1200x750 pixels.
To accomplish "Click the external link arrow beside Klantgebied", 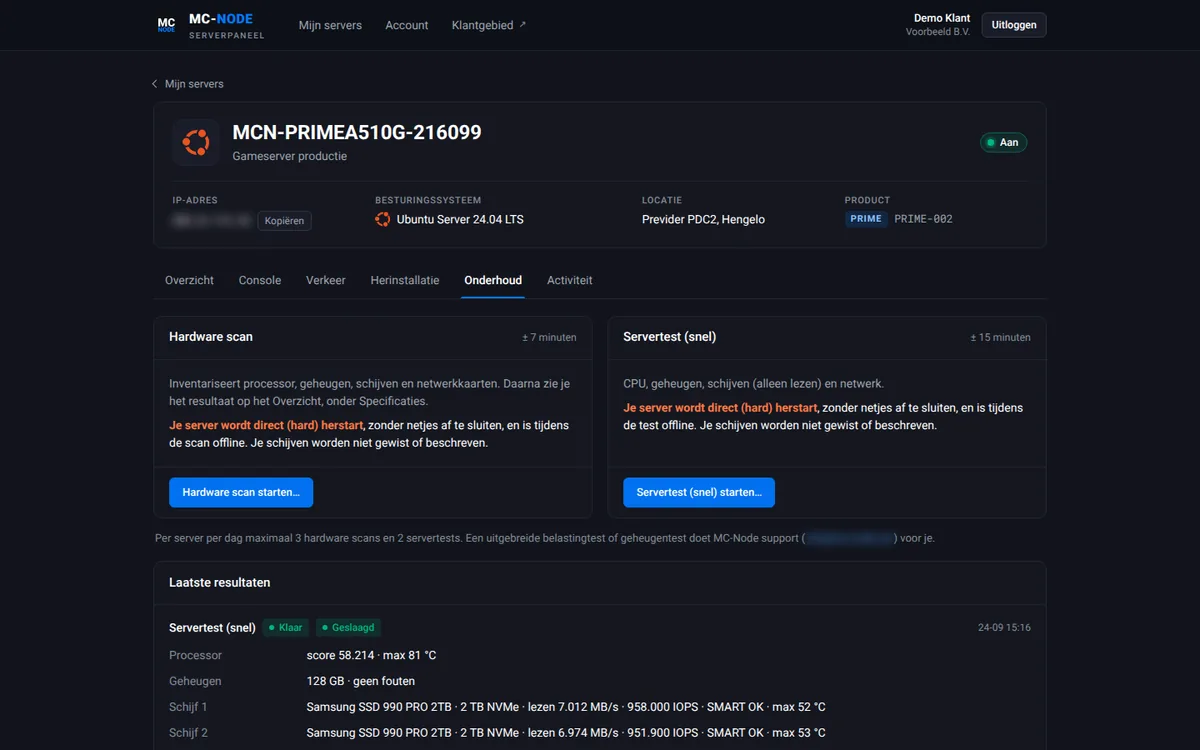I will 522,24.
